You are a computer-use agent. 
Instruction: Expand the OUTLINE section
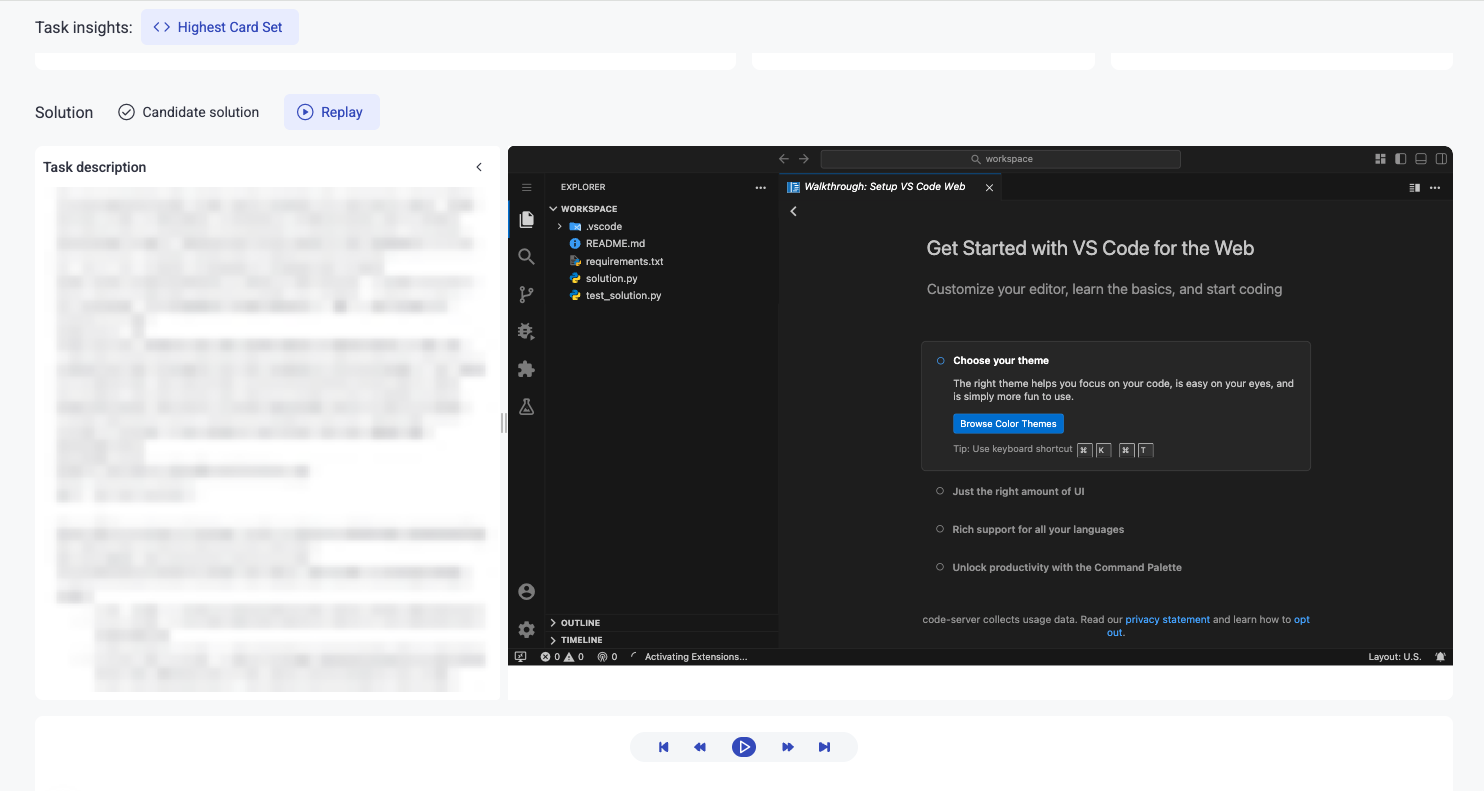[661, 623]
